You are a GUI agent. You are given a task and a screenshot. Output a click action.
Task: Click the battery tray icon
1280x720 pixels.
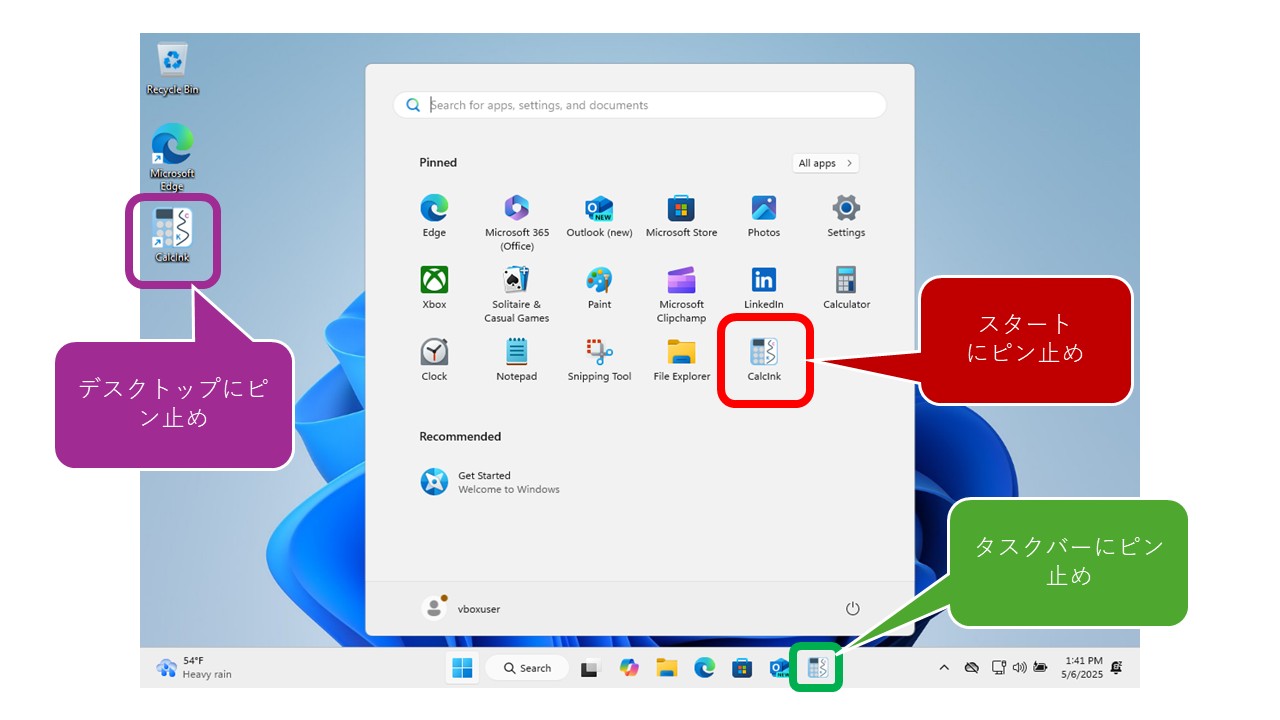click(x=1041, y=668)
